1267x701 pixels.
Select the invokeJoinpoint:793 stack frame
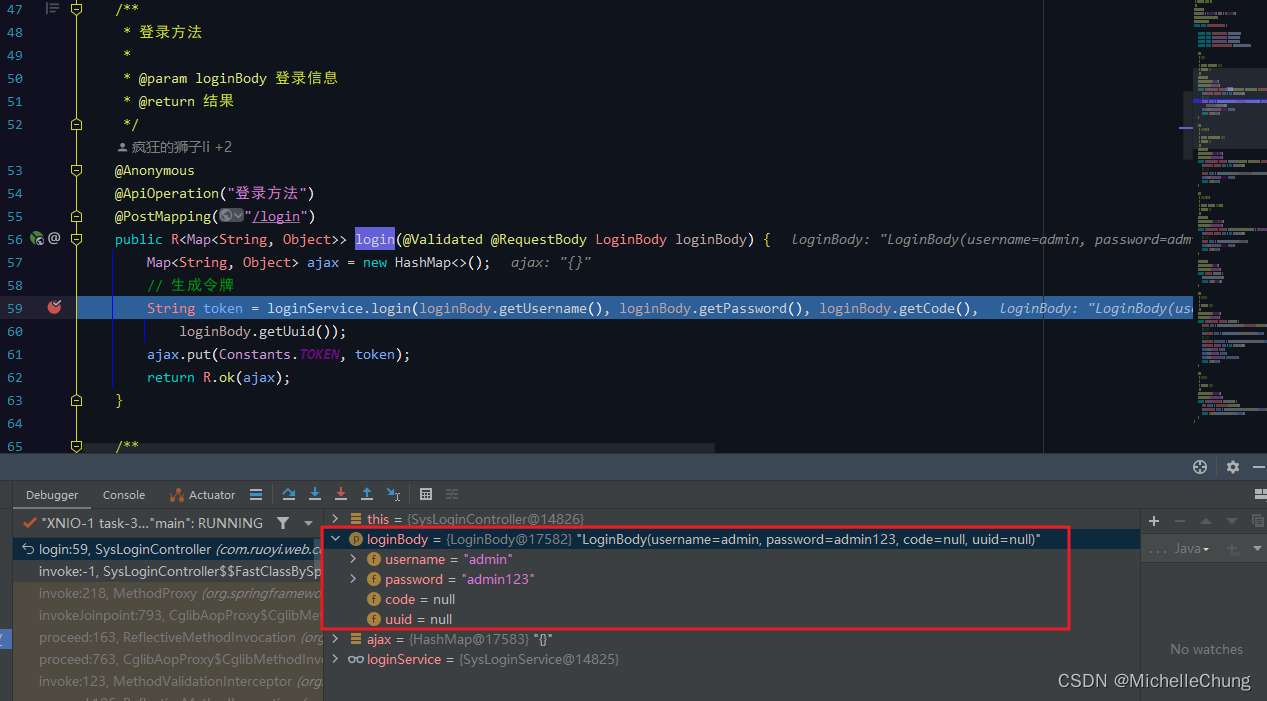(x=168, y=615)
